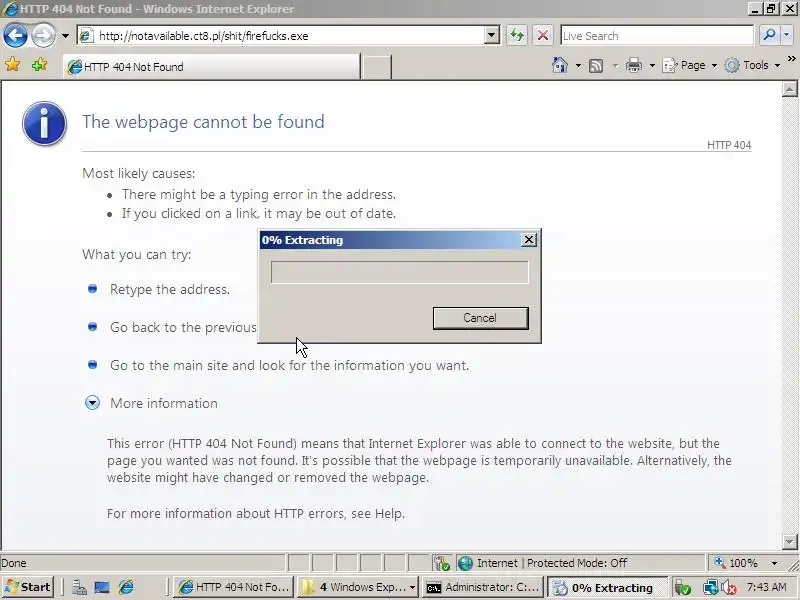
Task: Open the Start menu
Action: [x=28, y=587]
